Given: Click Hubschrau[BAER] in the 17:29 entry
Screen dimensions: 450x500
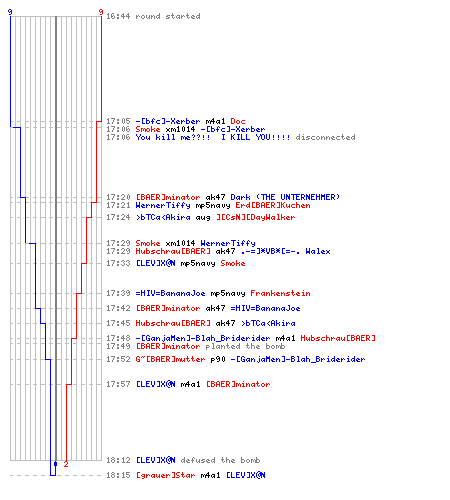Looking at the screenshot, I should coord(173,251).
